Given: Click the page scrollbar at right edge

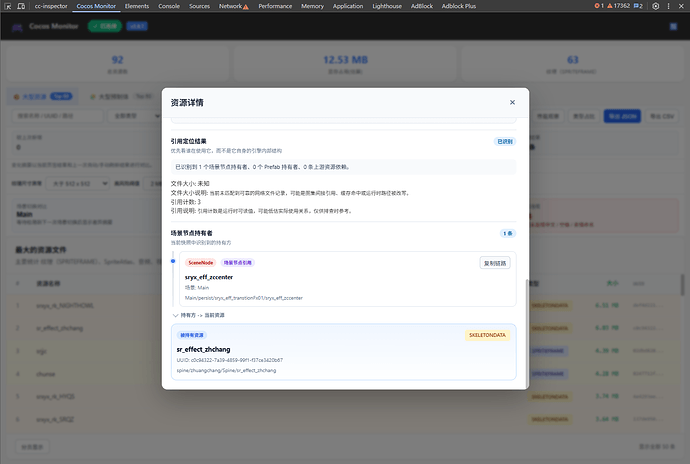Looking at the screenshot, I should pyautogui.click(x=683, y=284).
